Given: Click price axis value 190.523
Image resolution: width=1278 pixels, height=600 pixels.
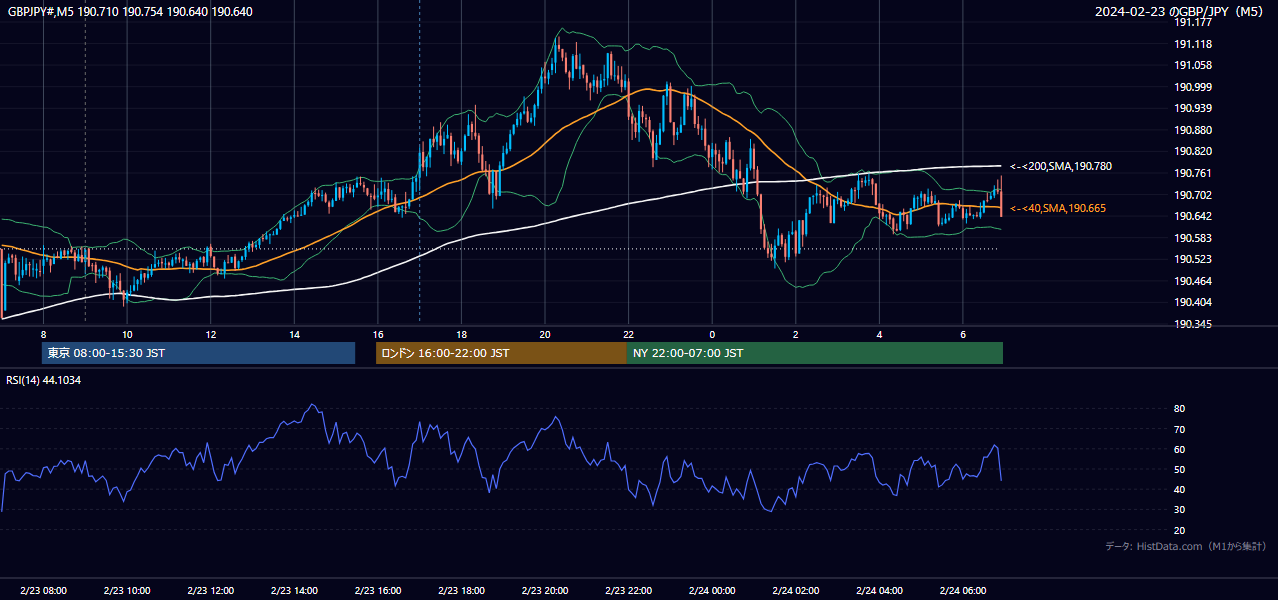Looking at the screenshot, I should pos(1192,259).
